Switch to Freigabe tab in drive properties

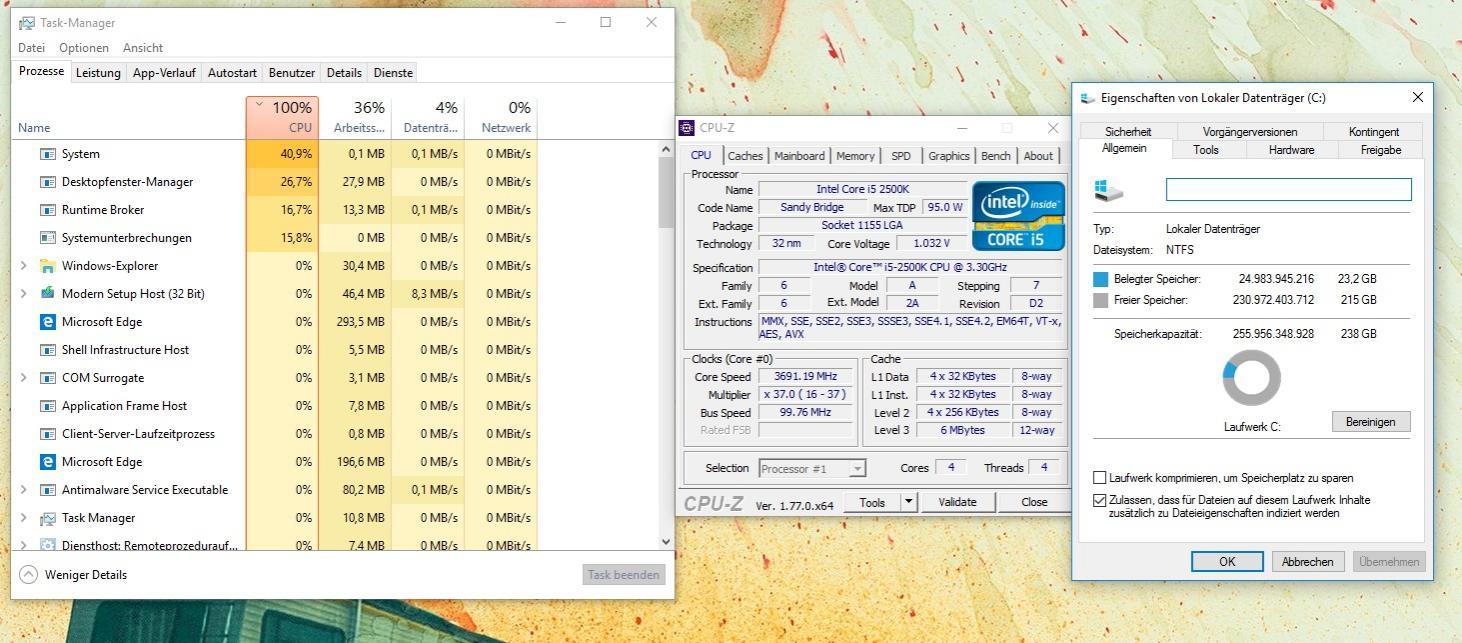tap(1381, 150)
